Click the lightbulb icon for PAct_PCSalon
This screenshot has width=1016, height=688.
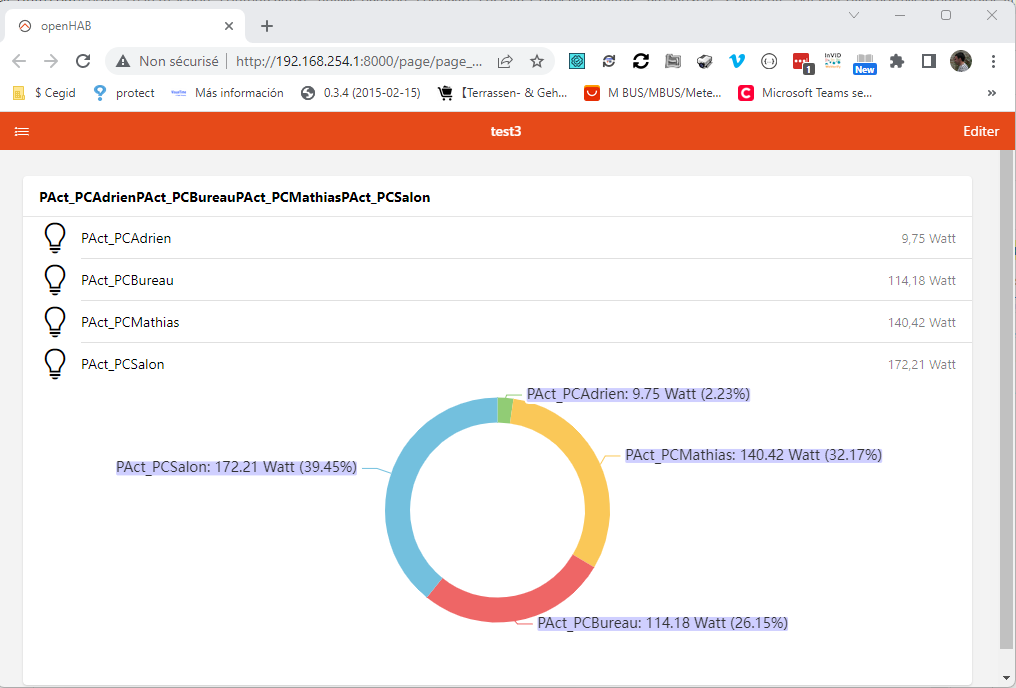point(55,365)
